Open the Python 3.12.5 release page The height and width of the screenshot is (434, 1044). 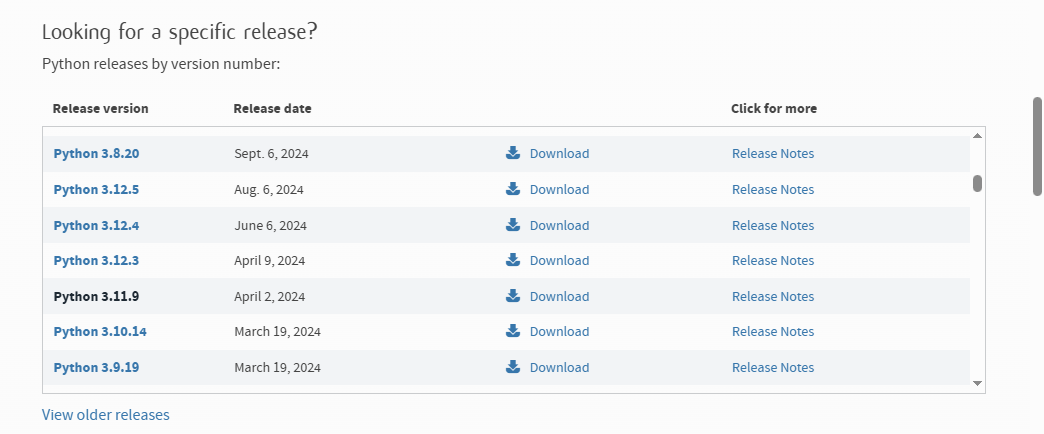pos(97,190)
